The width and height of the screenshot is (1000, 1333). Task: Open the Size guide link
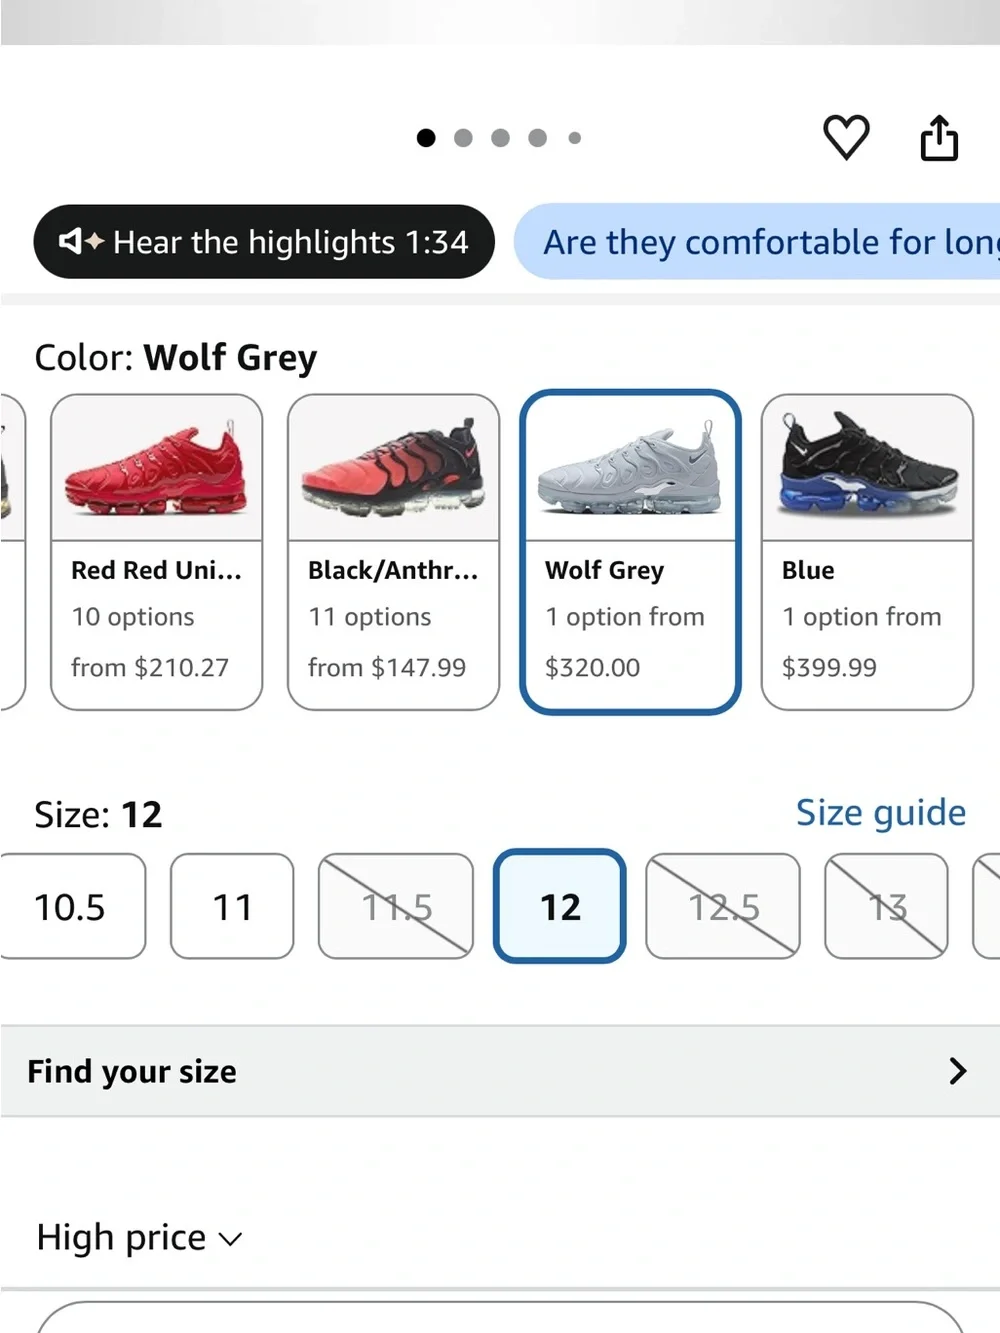881,813
